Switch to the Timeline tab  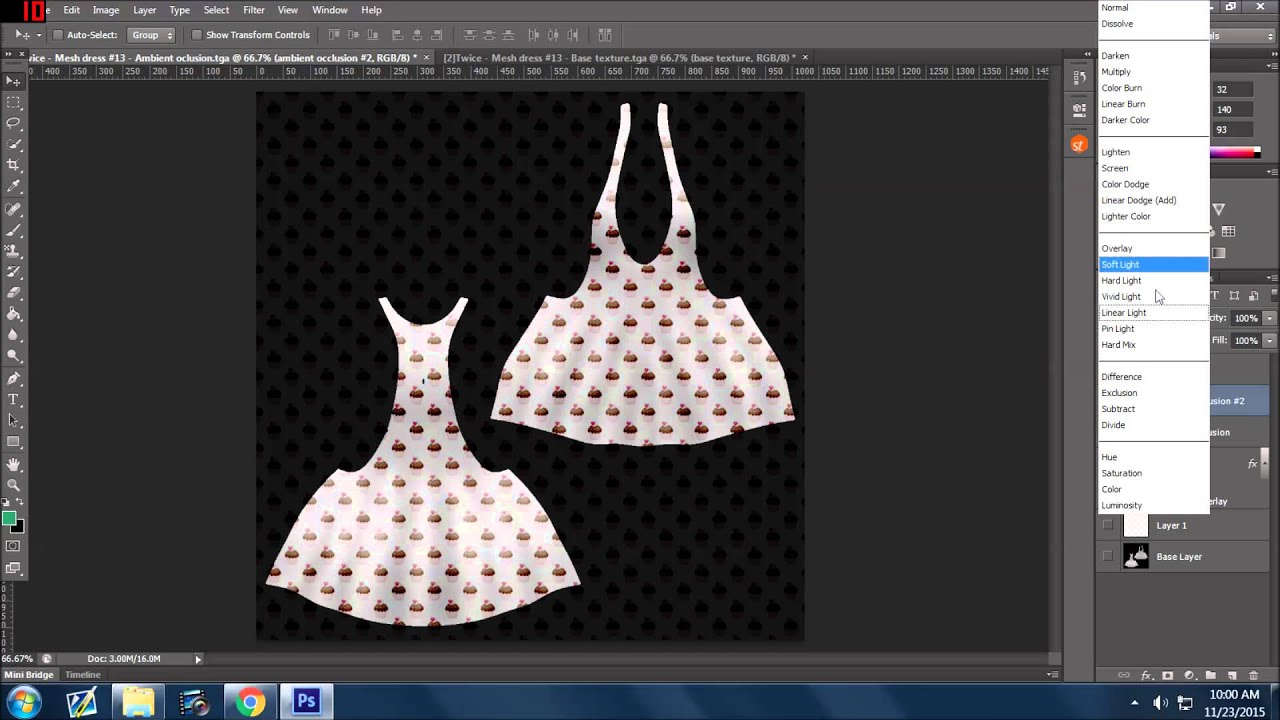83,675
